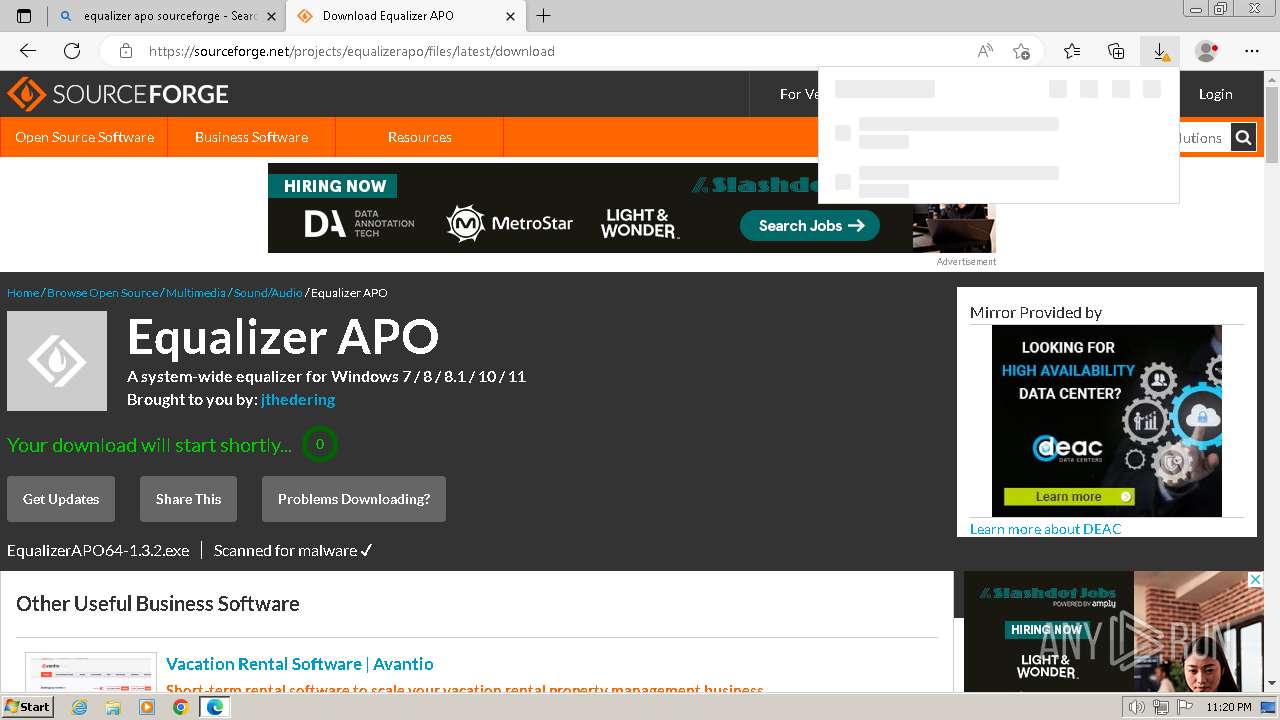The image size is (1280, 720).
Task: Click the EqualizerAPO64-1.3.2.exe filename
Action: coord(98,551)
